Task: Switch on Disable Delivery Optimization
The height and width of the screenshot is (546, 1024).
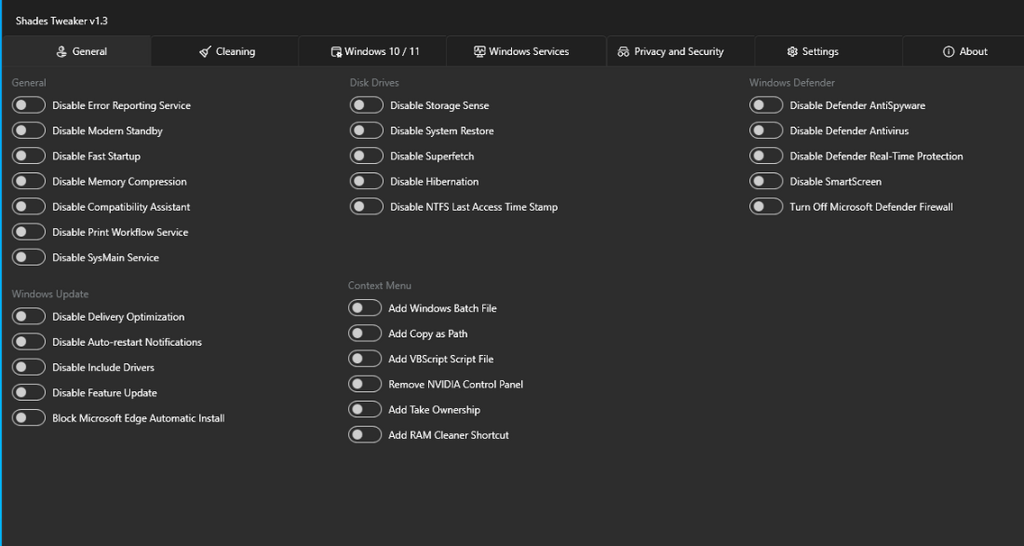Action: click(x=29, y=317)
